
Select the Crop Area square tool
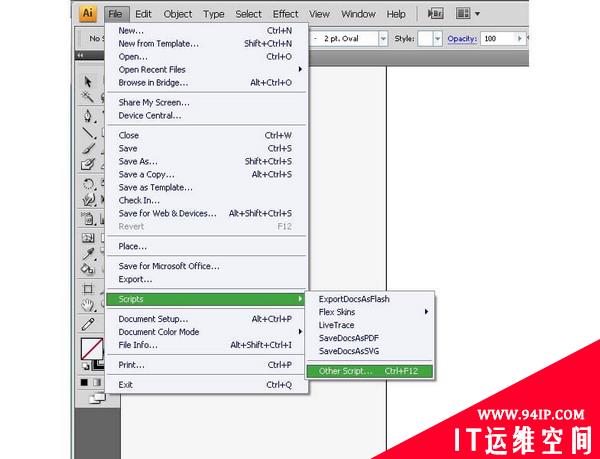[x=88, y=289]
